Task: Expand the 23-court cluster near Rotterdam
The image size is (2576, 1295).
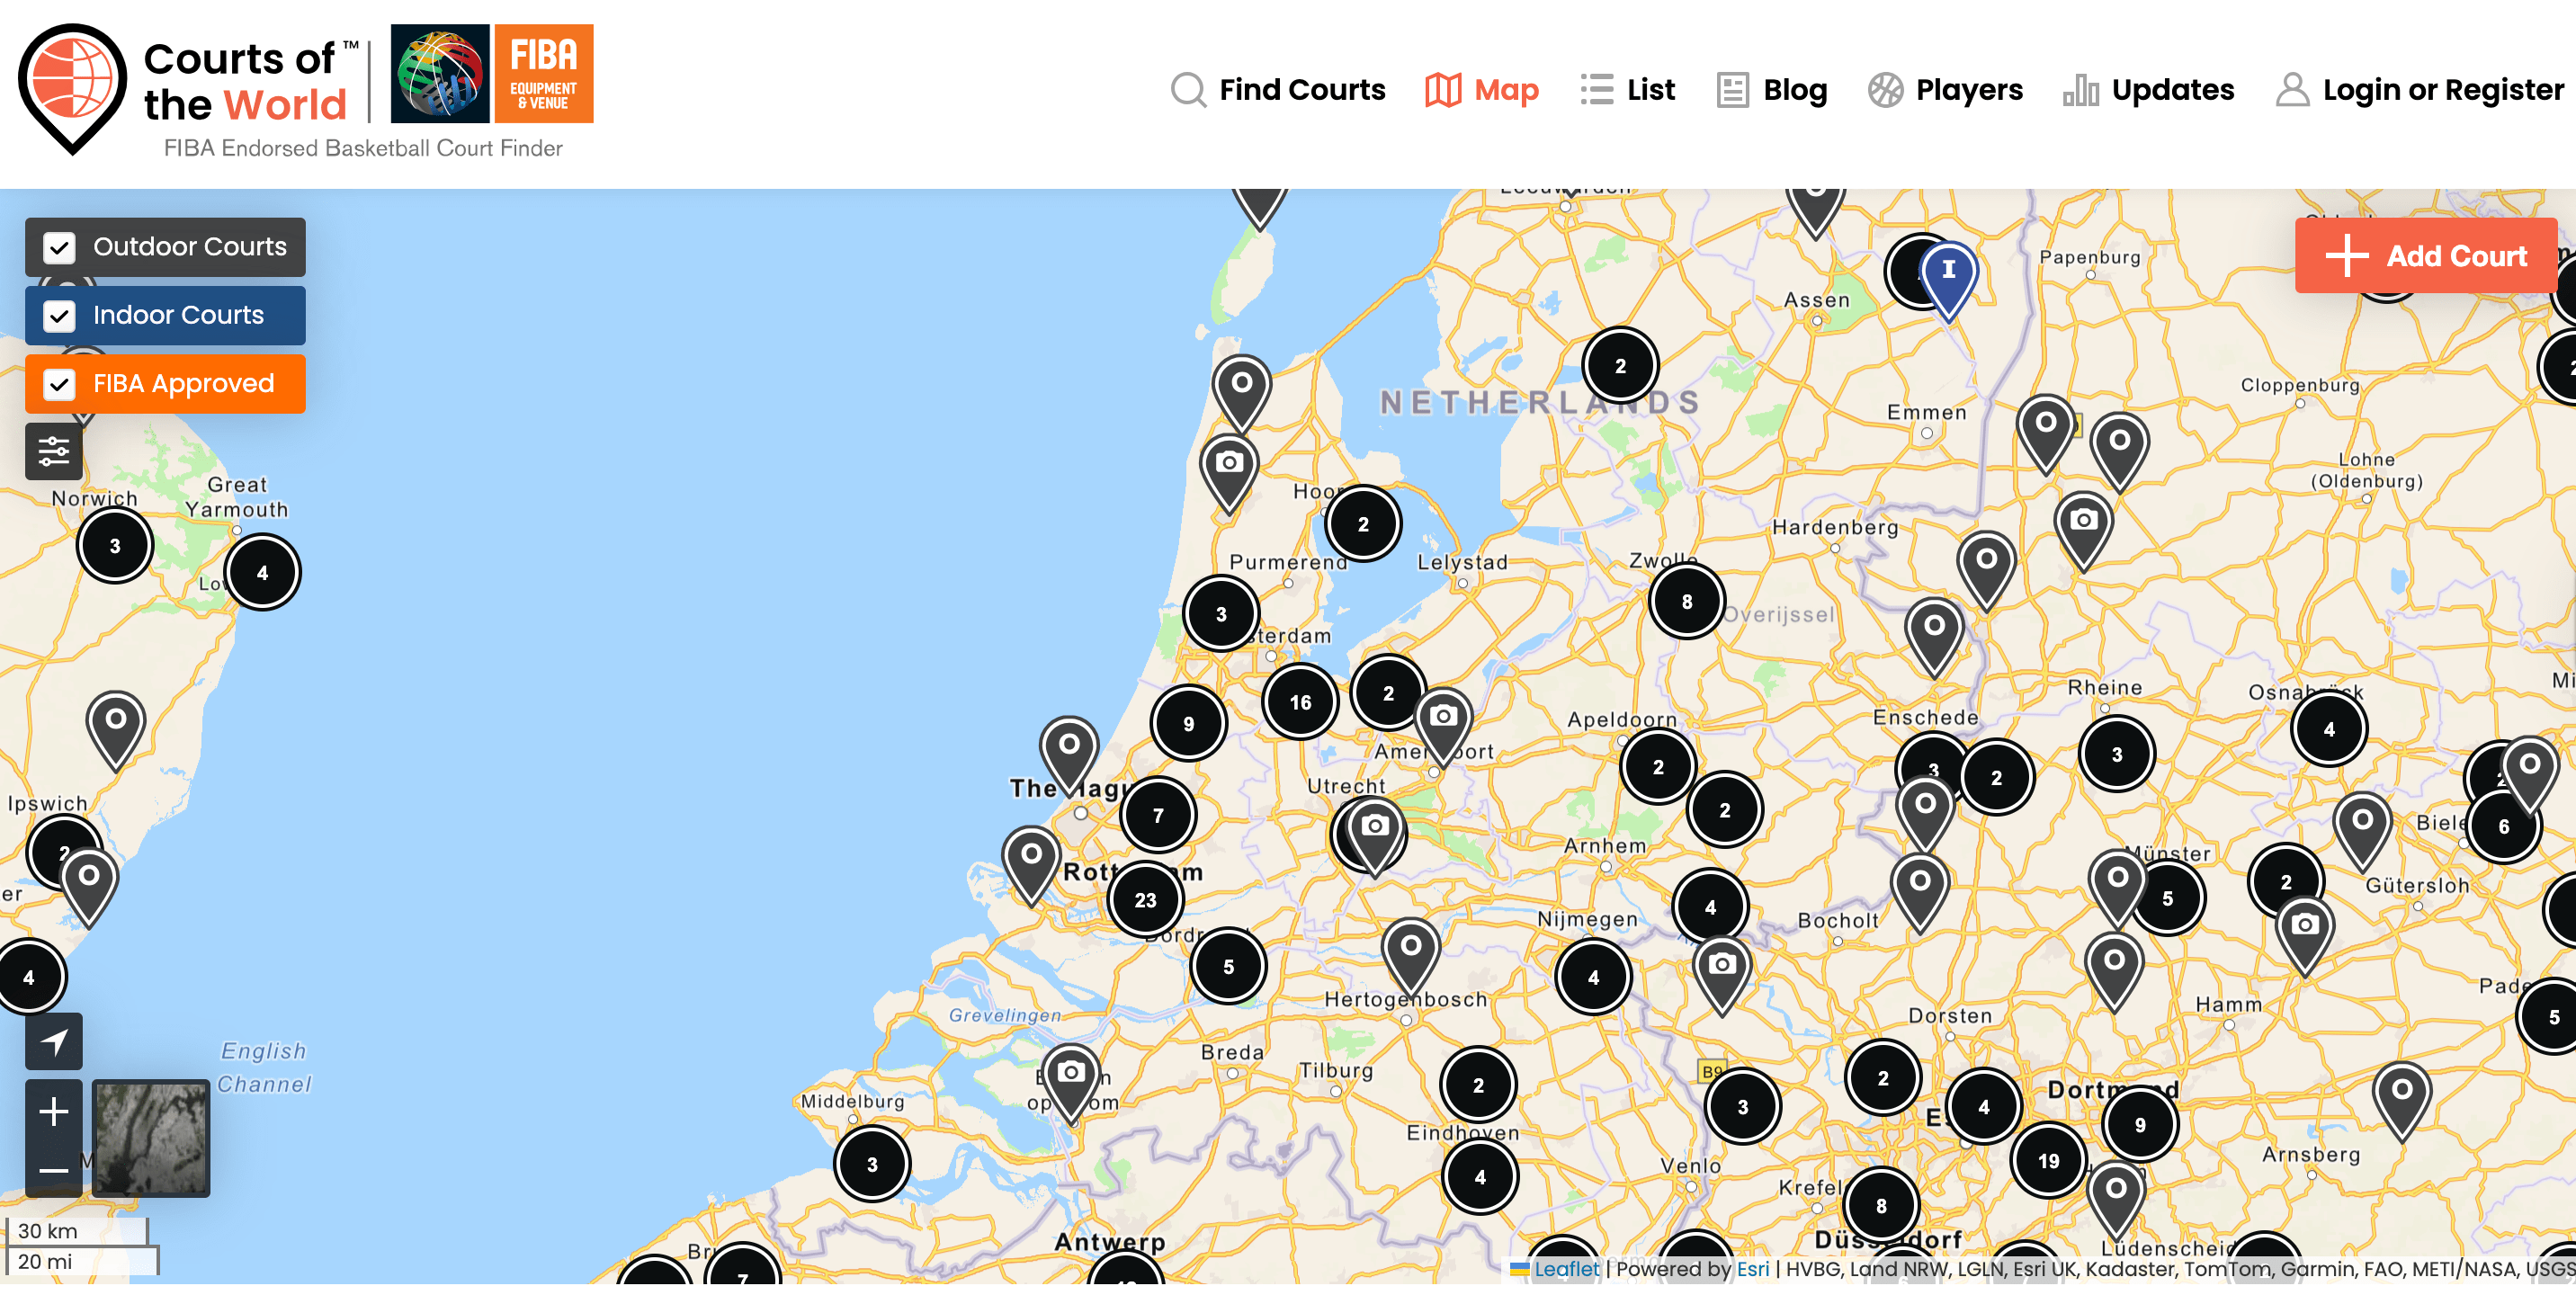Action: [1148, 899]
